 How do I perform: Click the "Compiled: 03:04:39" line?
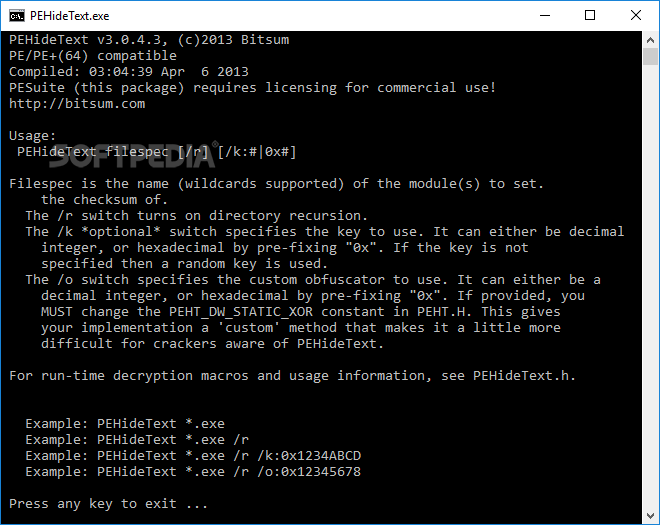click(128, 71)
